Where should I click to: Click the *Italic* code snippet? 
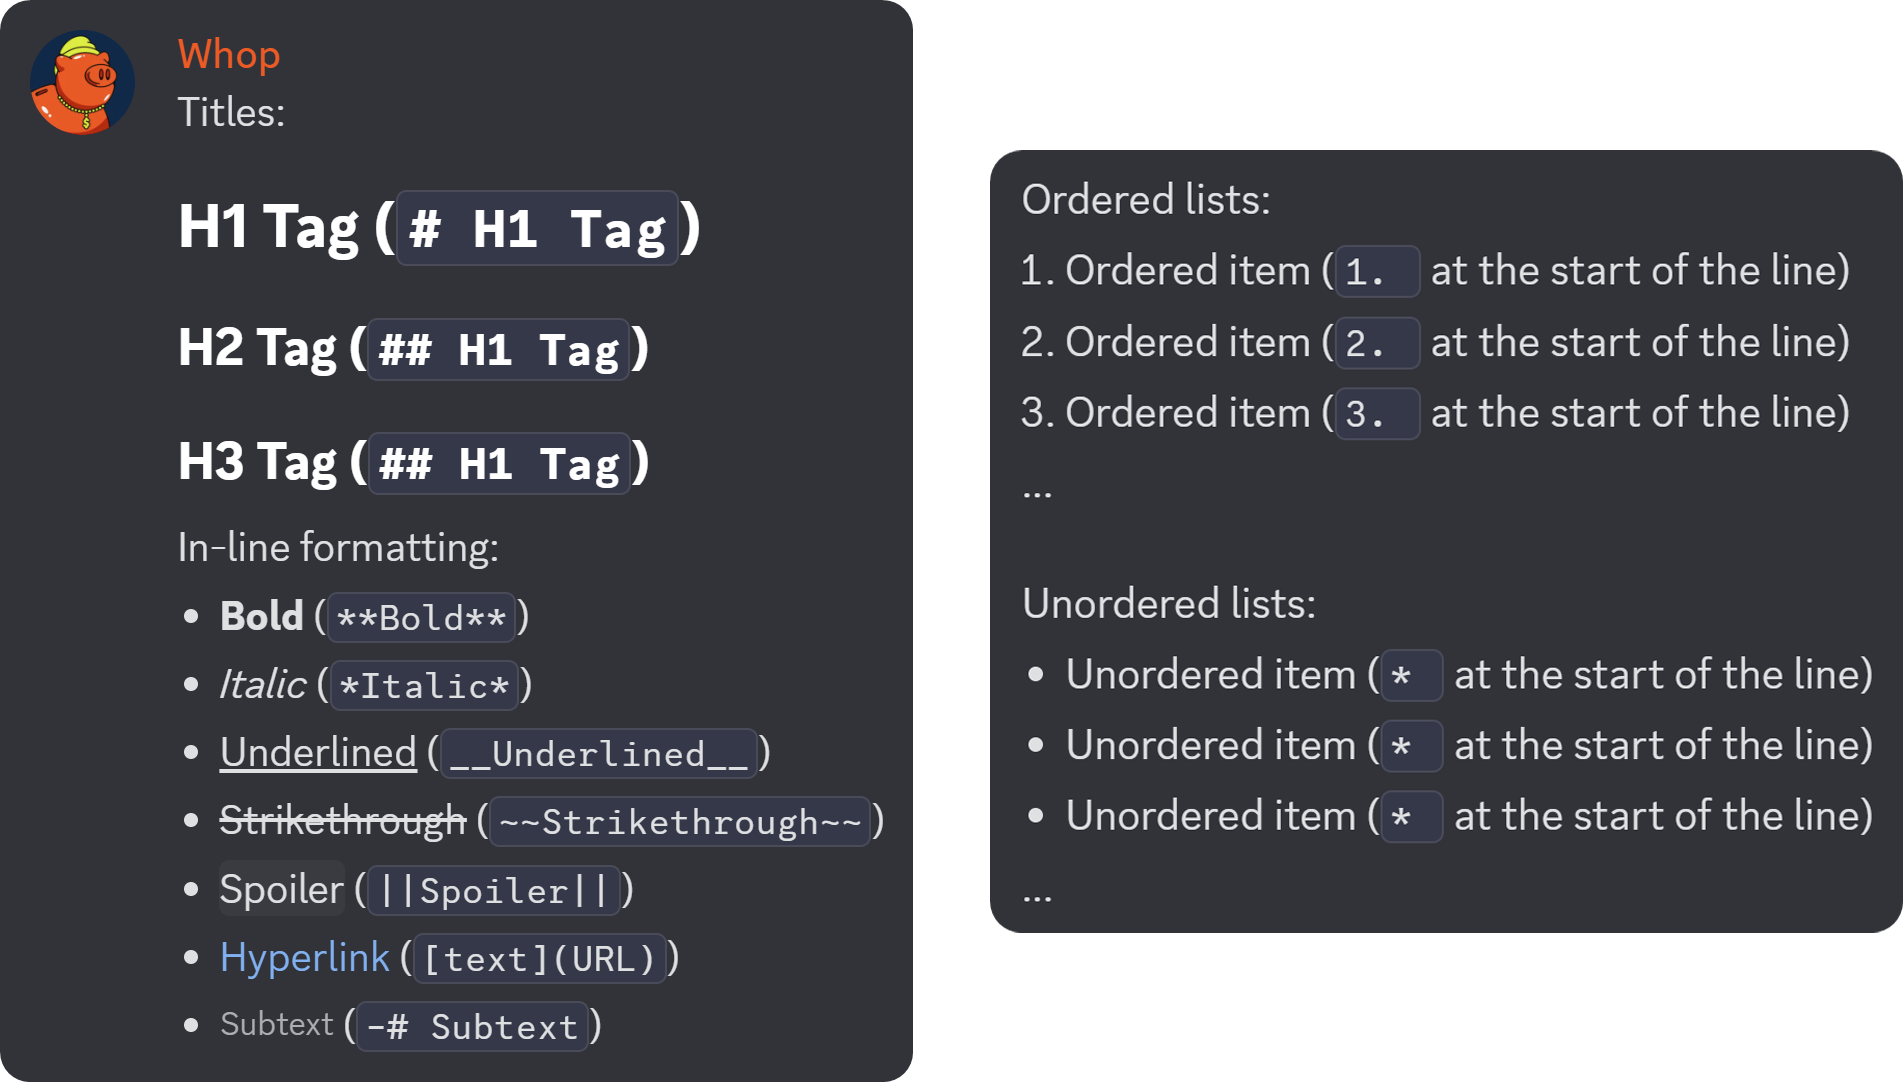[x=424, y=686]
